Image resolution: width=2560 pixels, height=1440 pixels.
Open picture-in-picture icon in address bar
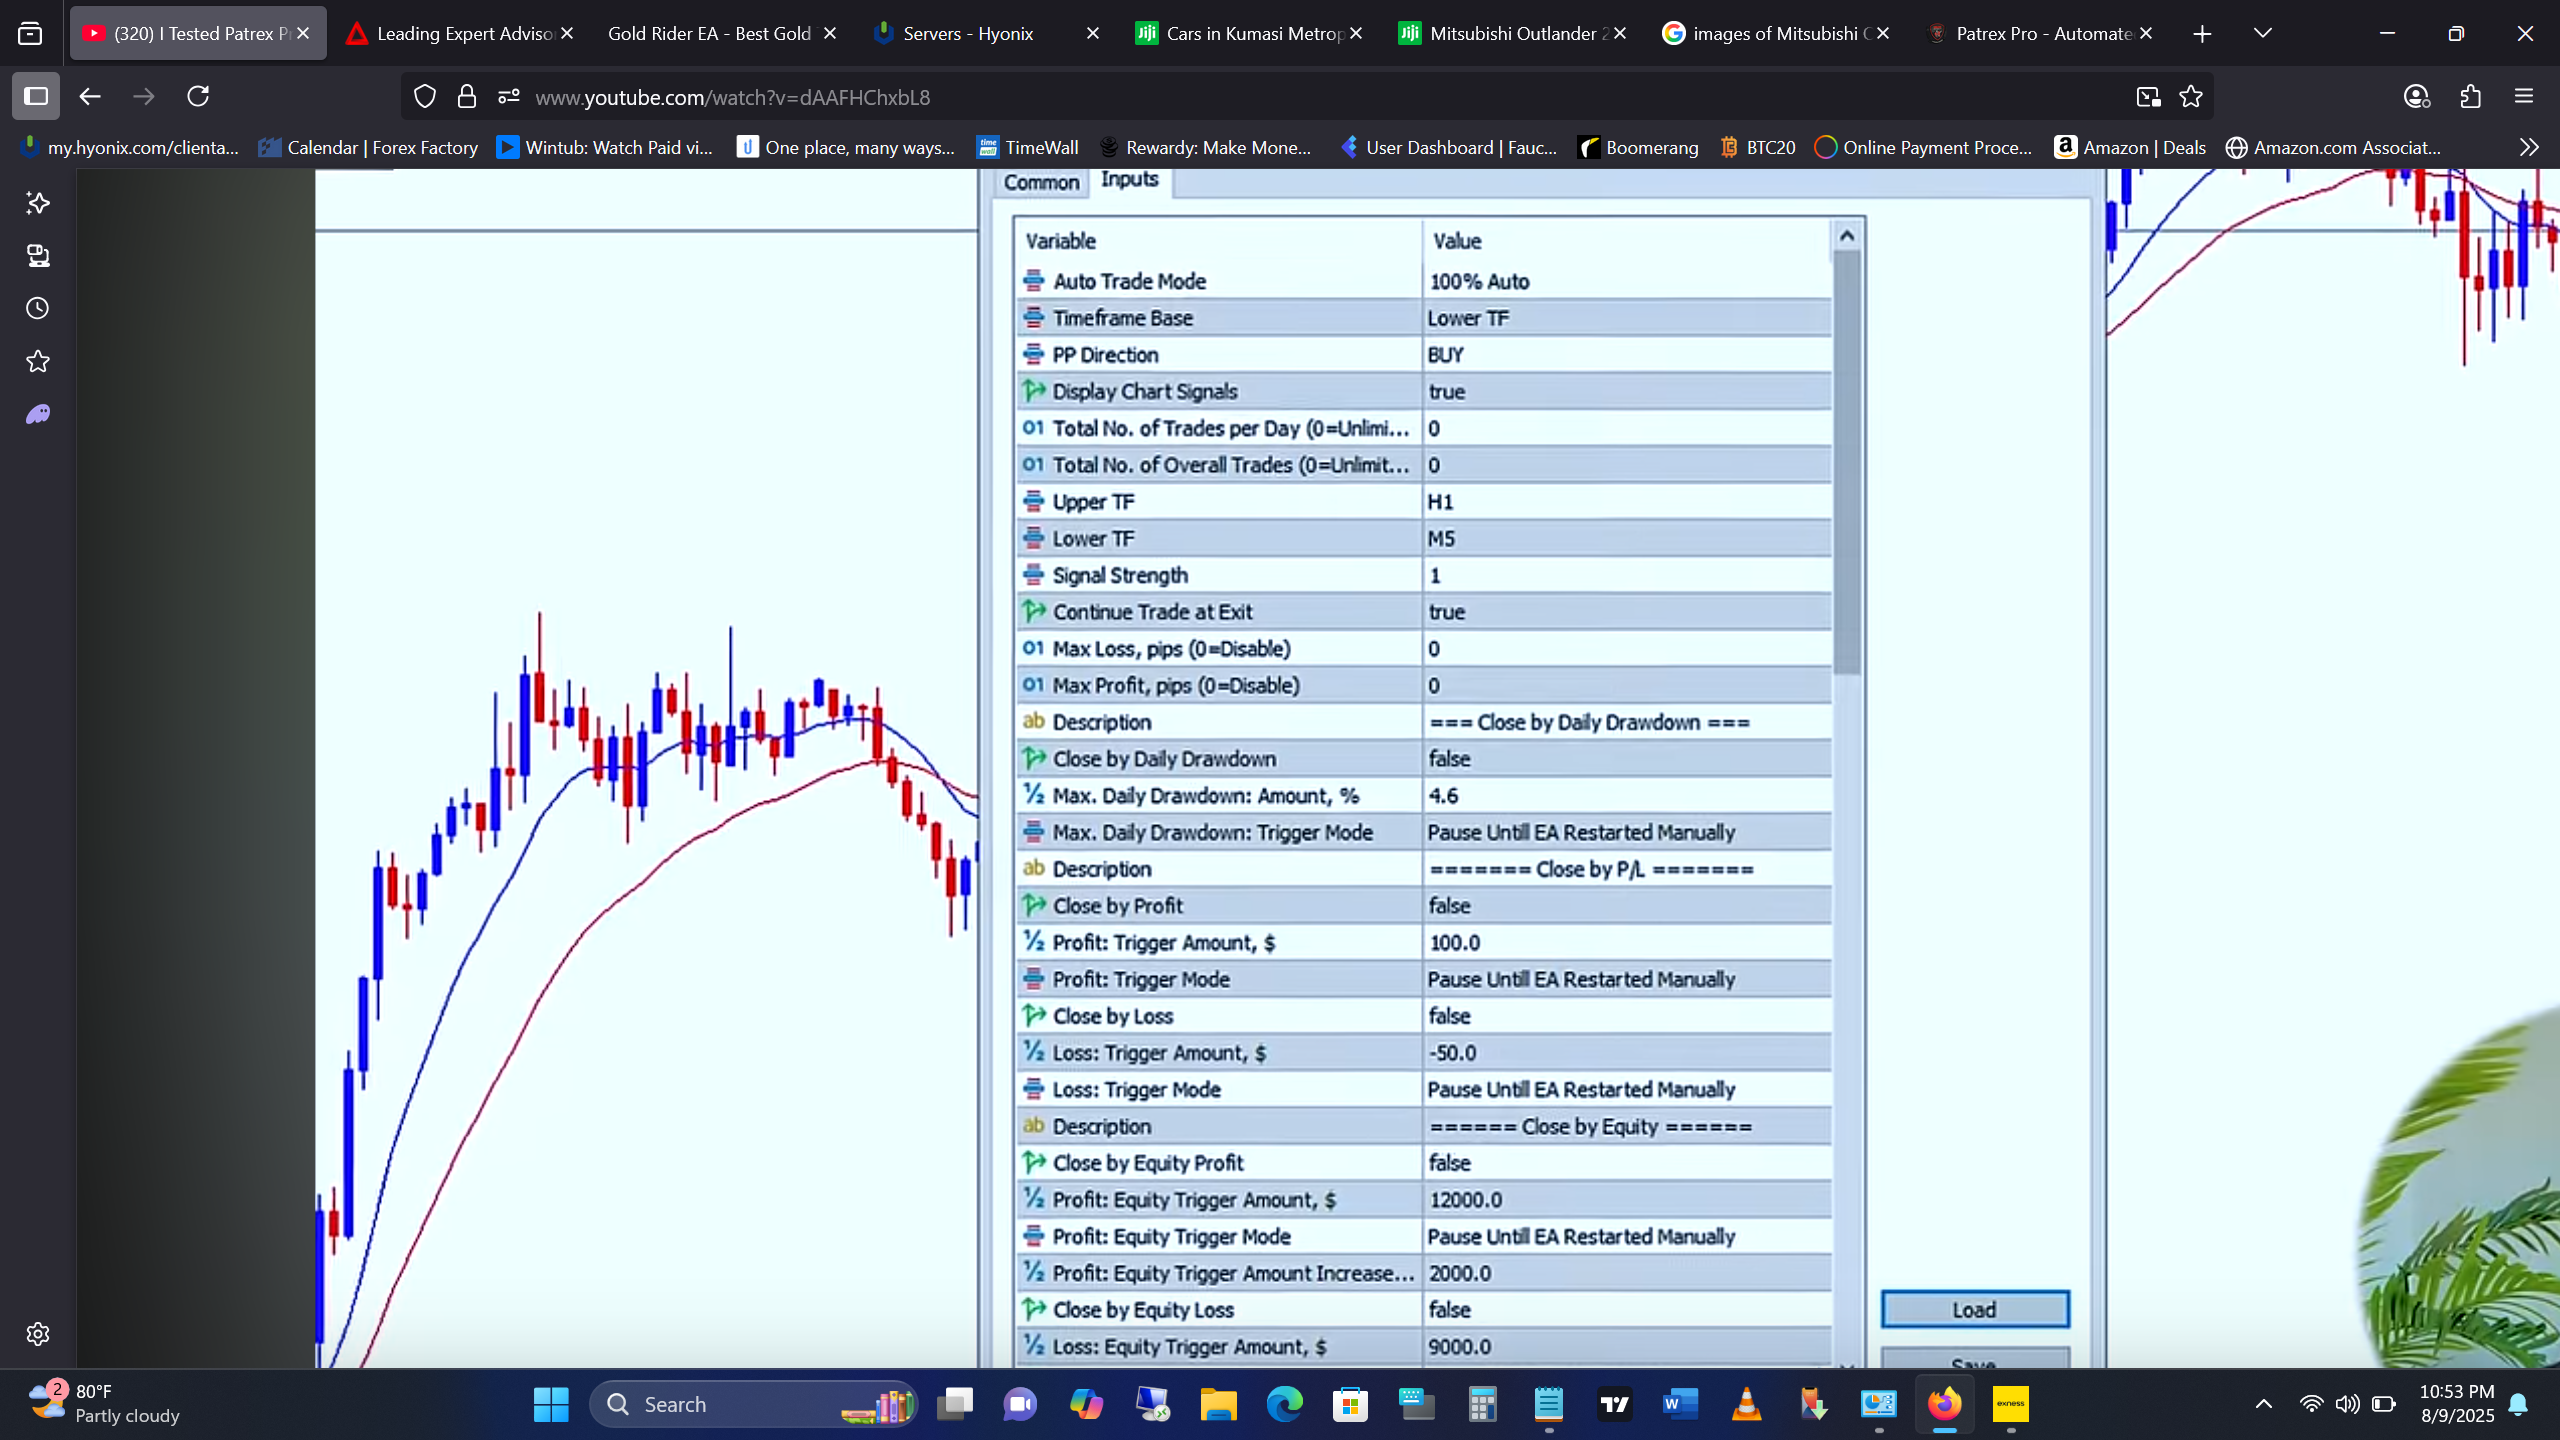click(x=2148, y=97)
